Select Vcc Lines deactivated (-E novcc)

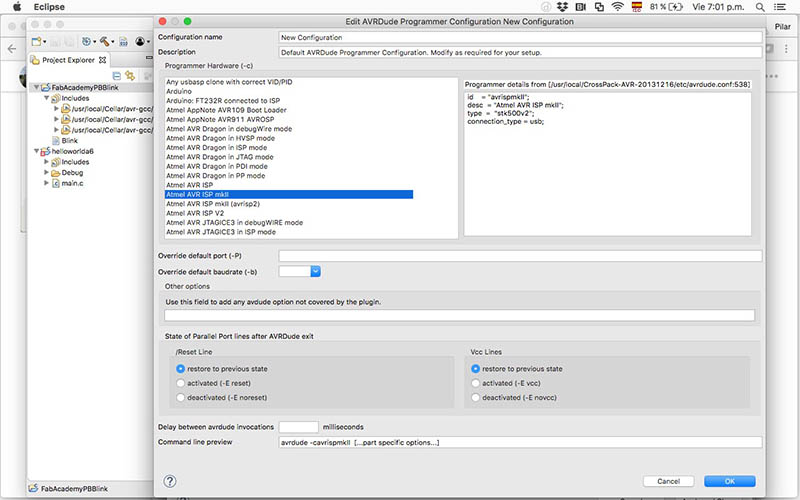(x=476, y=397)
